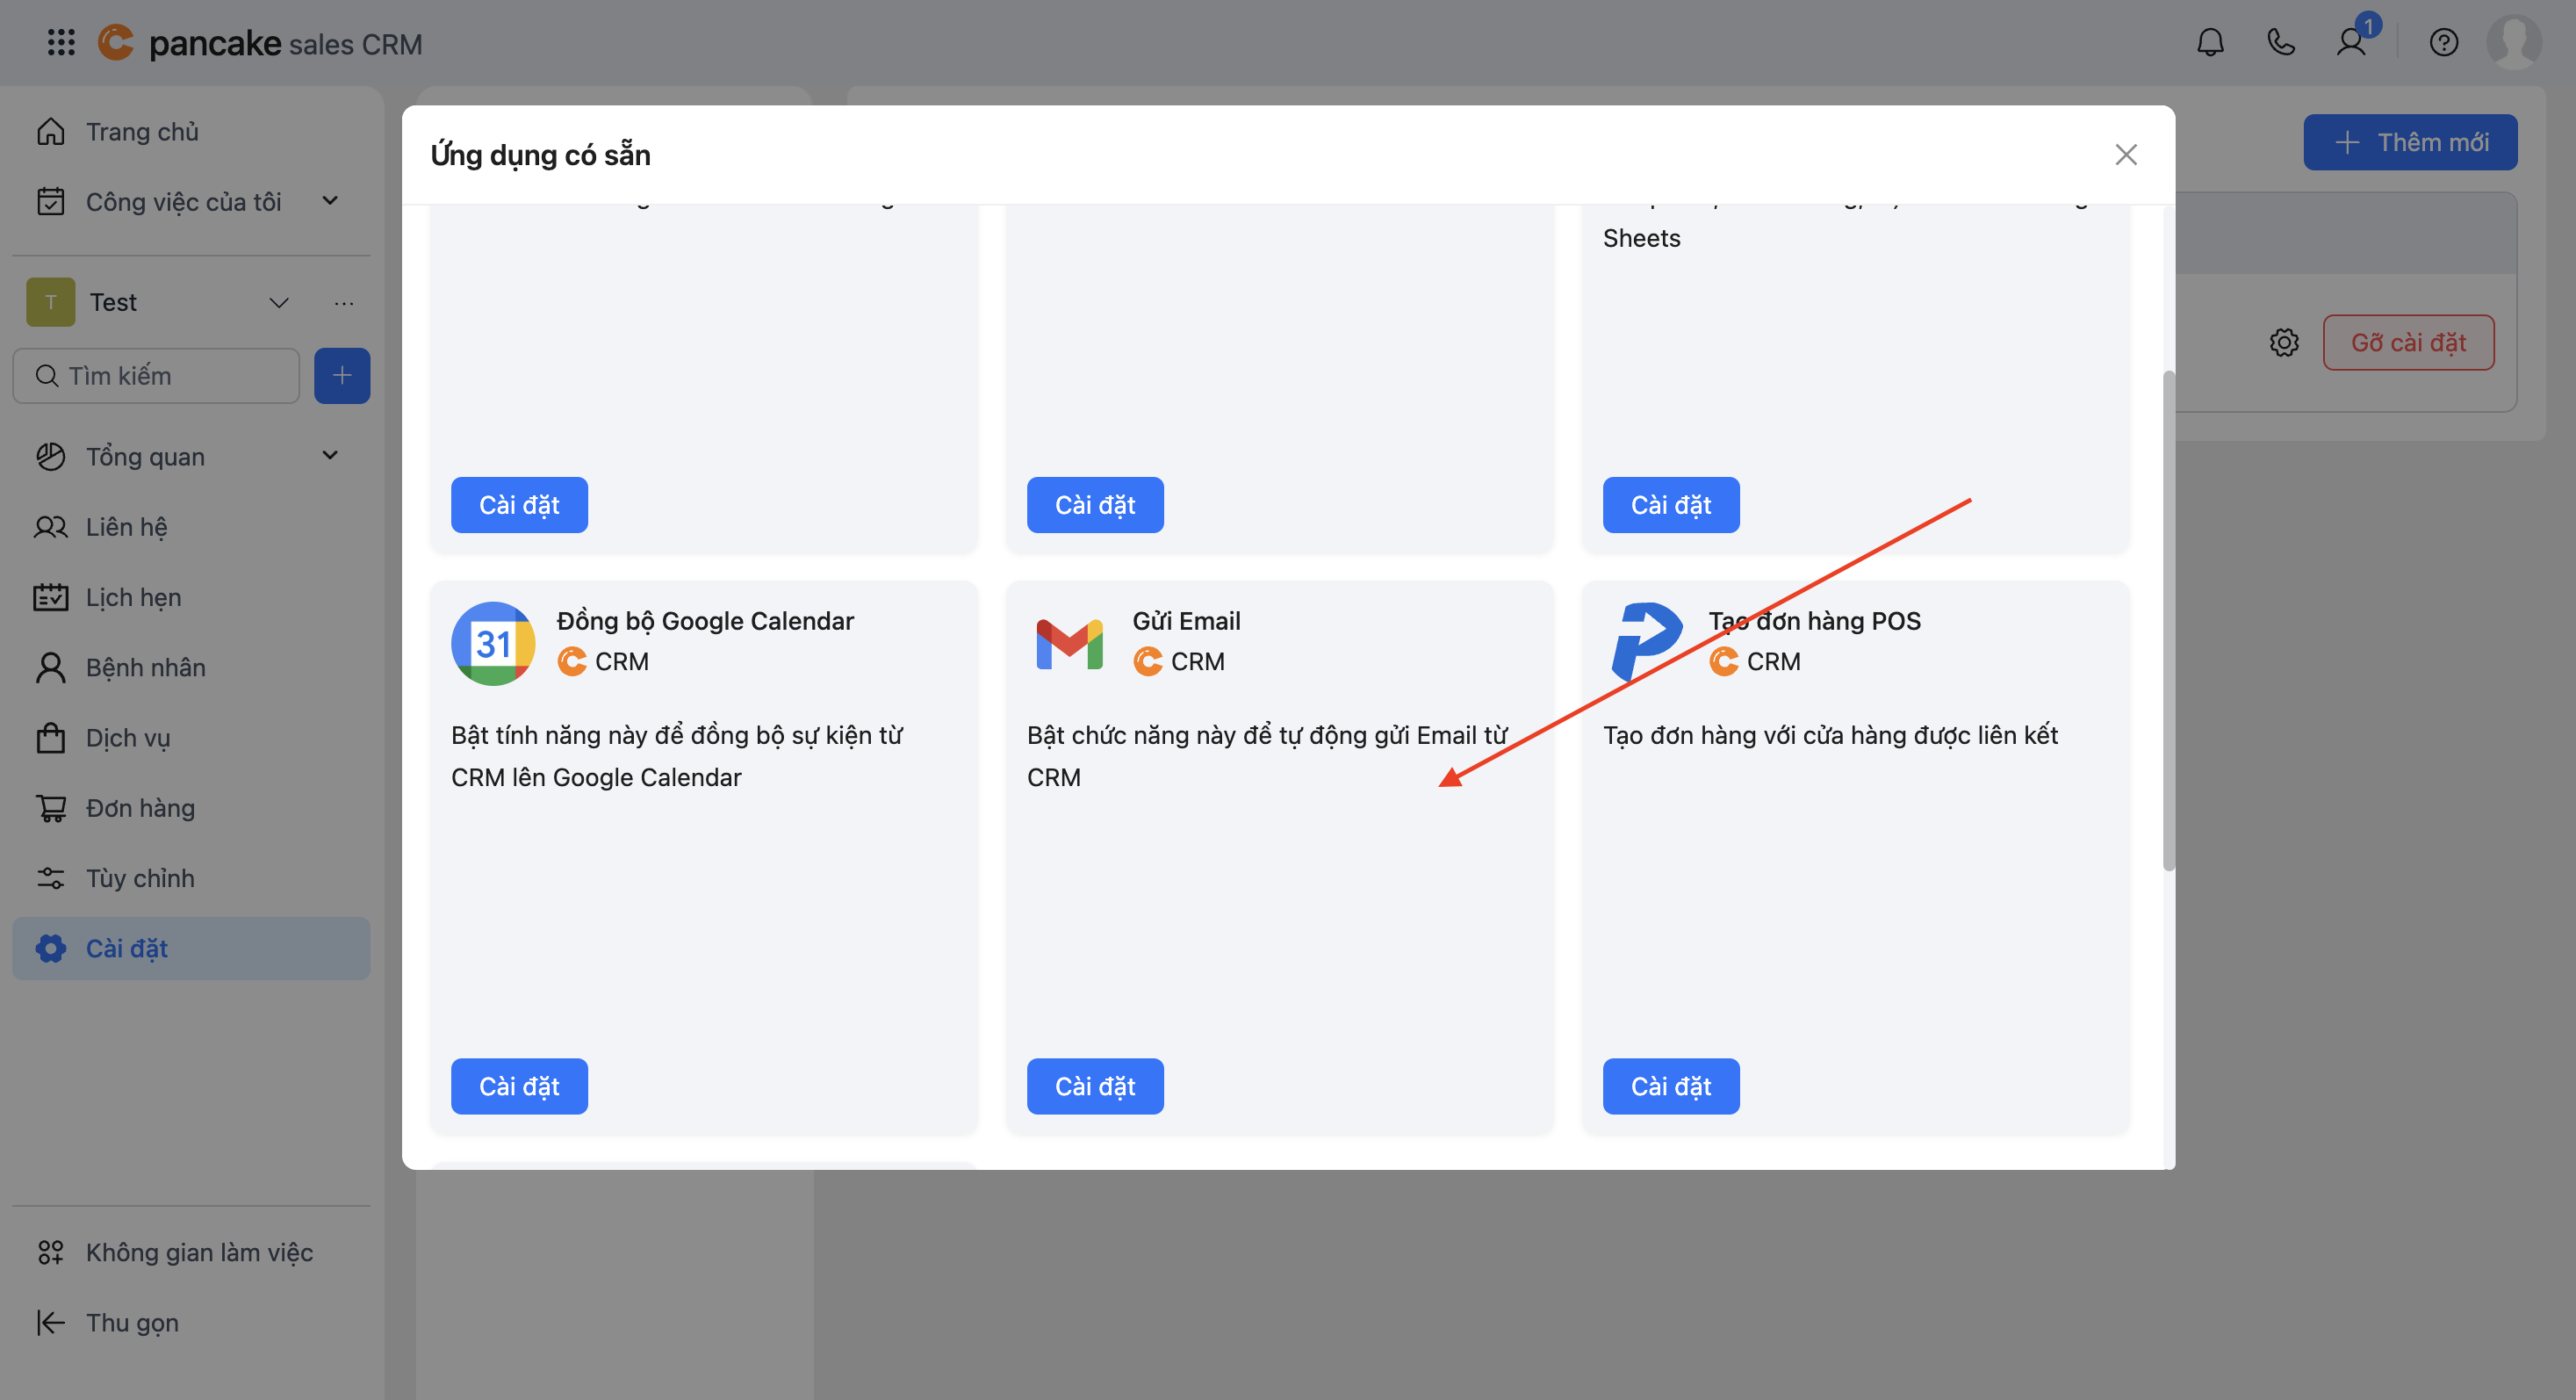Close the Ứng dụng có sẵn dialog
The width and height of the screenshot is (2576, 1400).
tap(2125, 155)
